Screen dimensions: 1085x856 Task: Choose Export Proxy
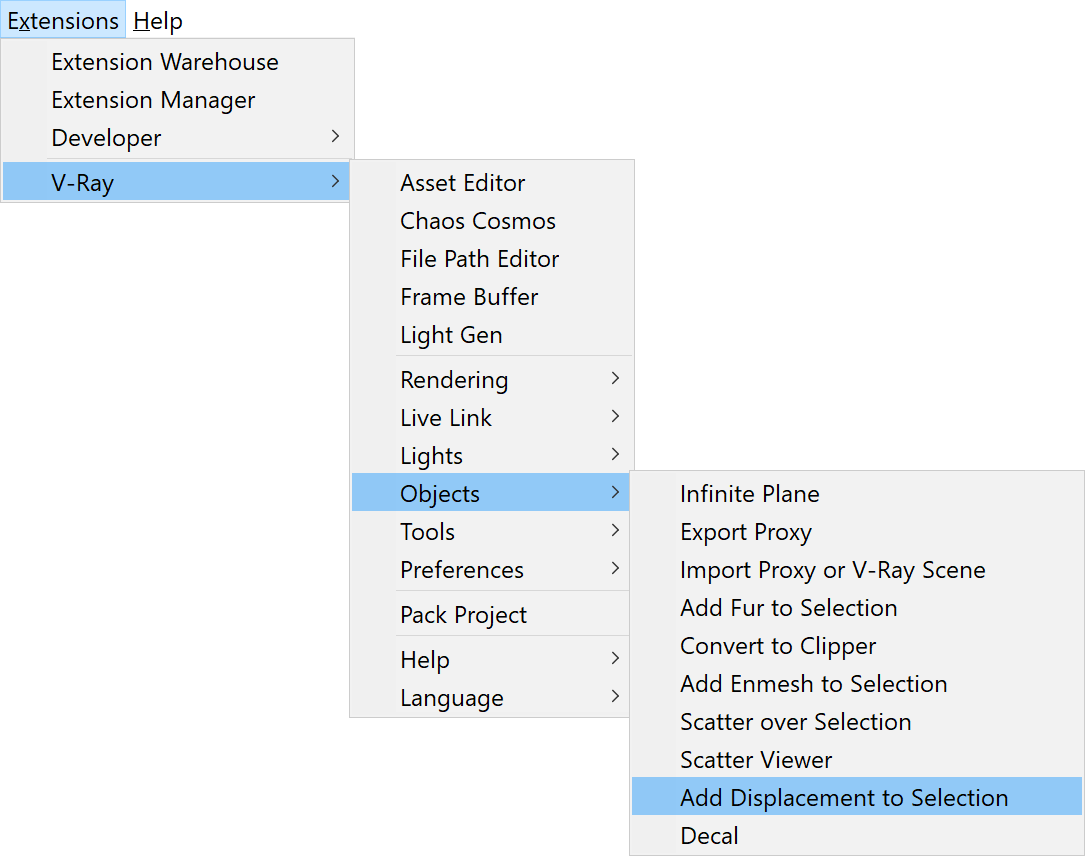point(857,532)
